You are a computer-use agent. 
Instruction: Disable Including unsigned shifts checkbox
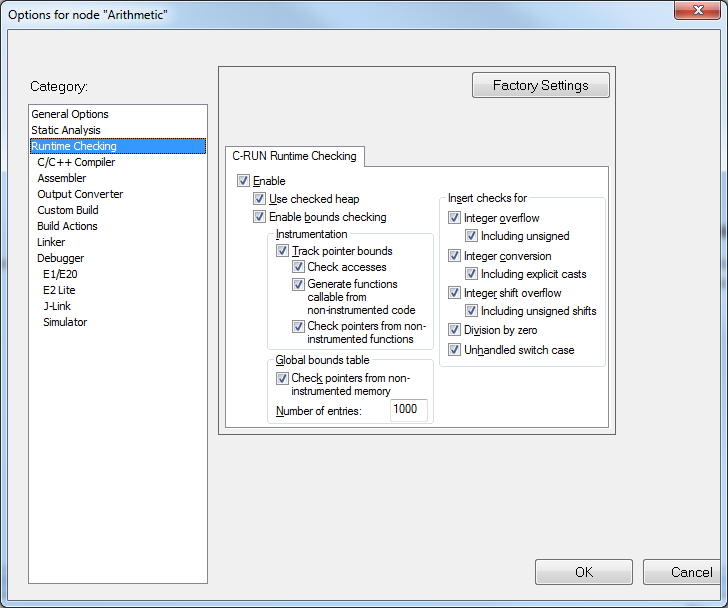472,311
